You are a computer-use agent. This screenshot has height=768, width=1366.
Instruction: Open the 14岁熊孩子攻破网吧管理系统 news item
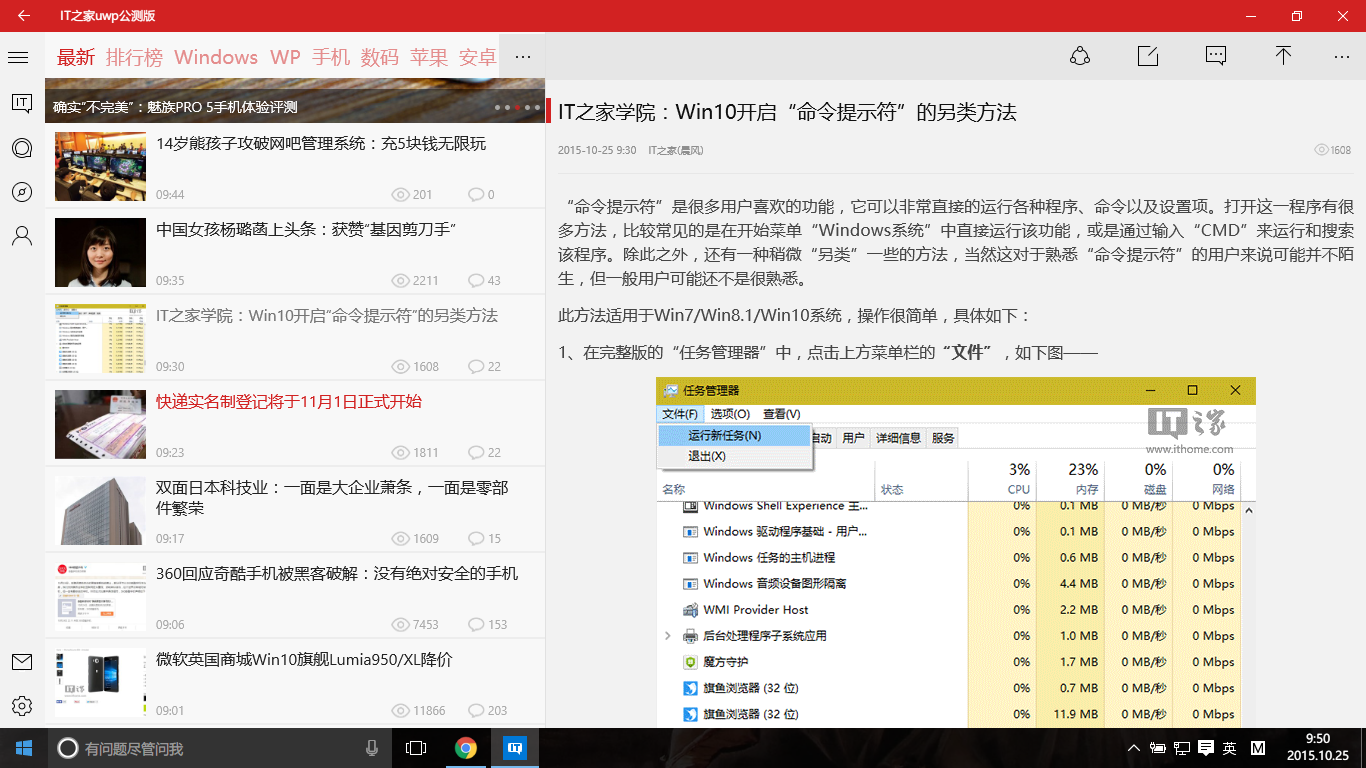pyautogui.click(x=321, y=144)
